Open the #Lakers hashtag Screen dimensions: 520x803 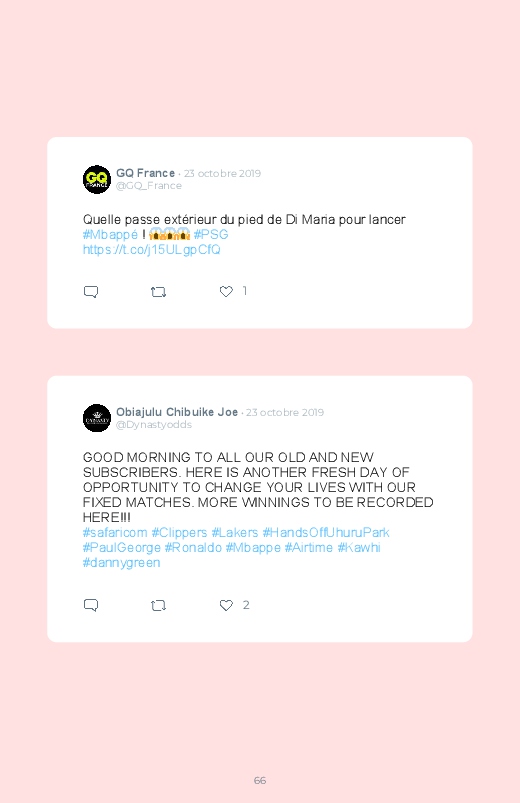coord(235,533)
